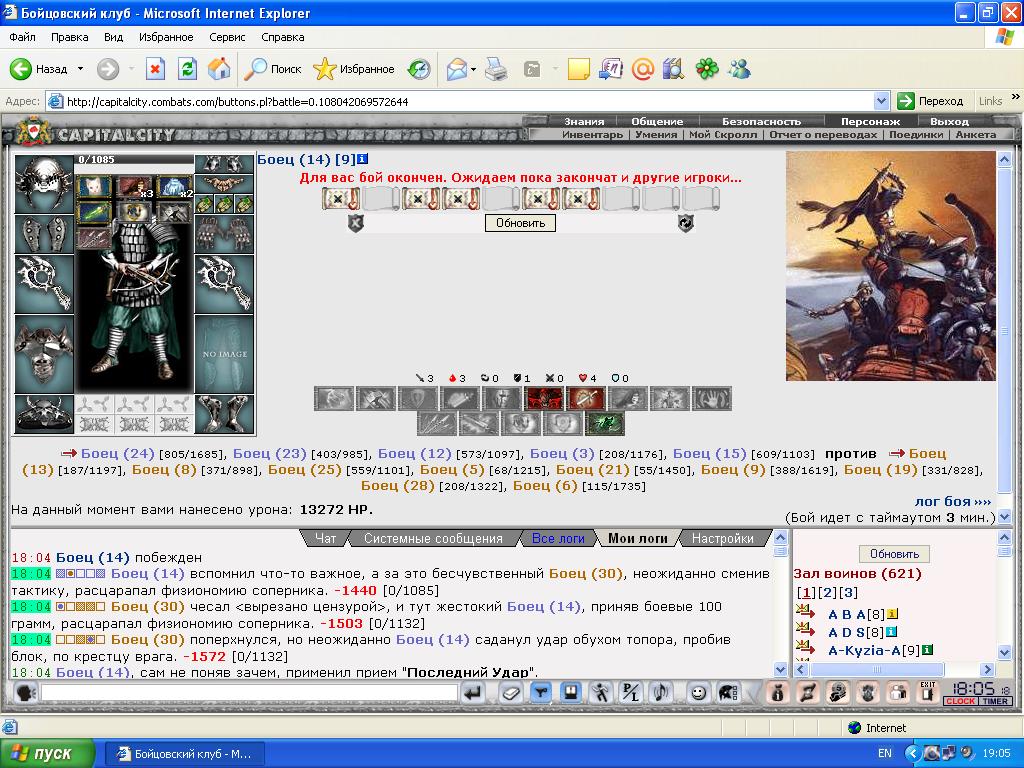1024x768 pixels.
Task: Click the Поиск search toolbar button
Action: pos(272,69)
